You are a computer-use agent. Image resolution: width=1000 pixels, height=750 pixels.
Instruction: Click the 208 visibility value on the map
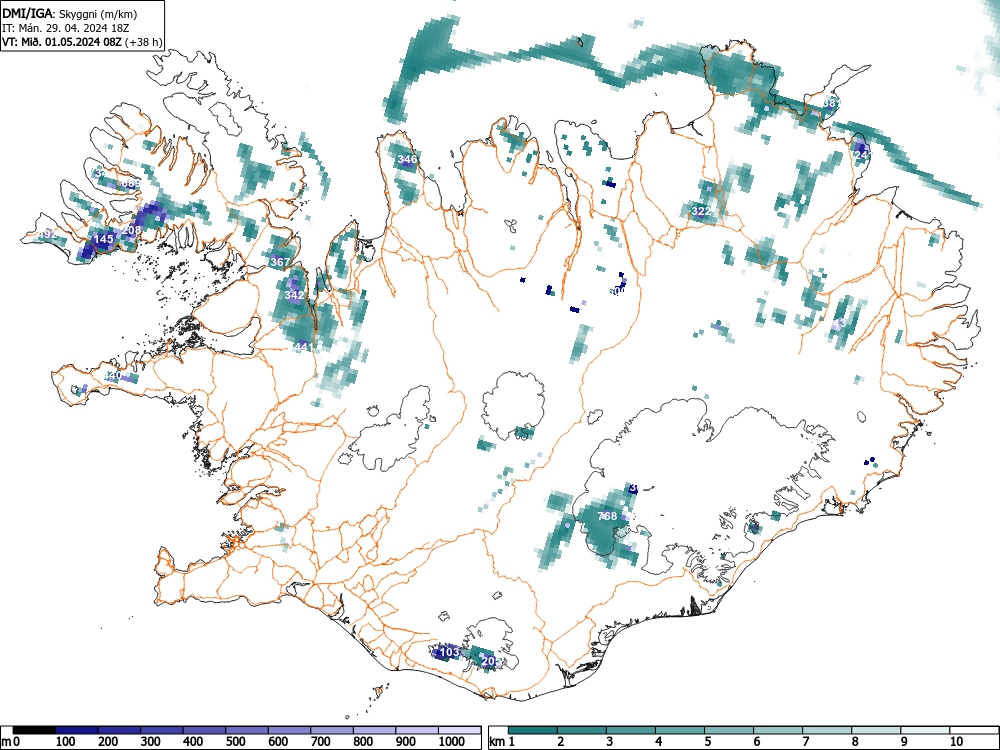point(131,230)
